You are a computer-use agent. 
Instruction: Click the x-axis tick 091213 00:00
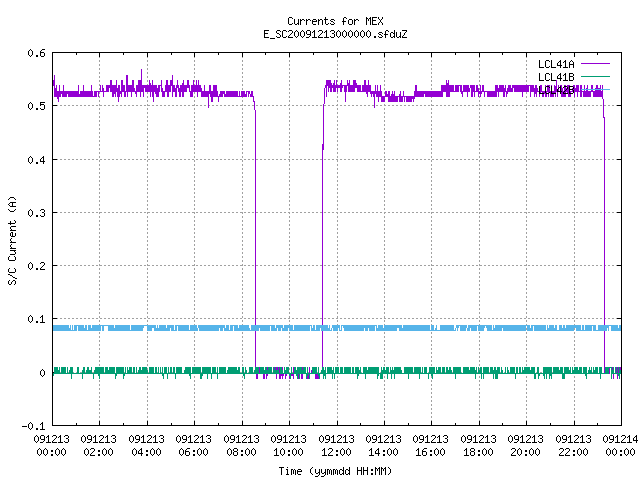click(51, 446)
